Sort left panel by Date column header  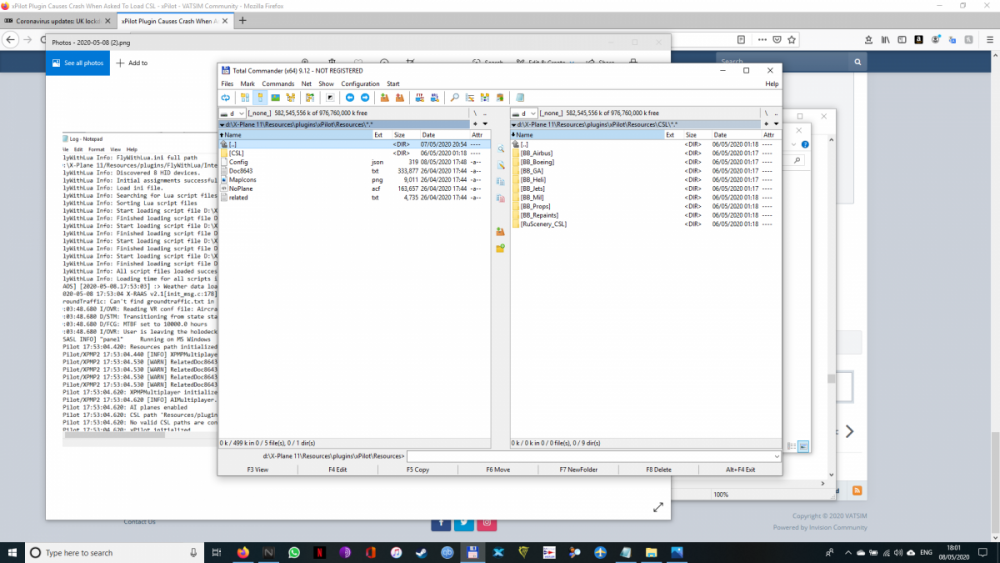428,134
